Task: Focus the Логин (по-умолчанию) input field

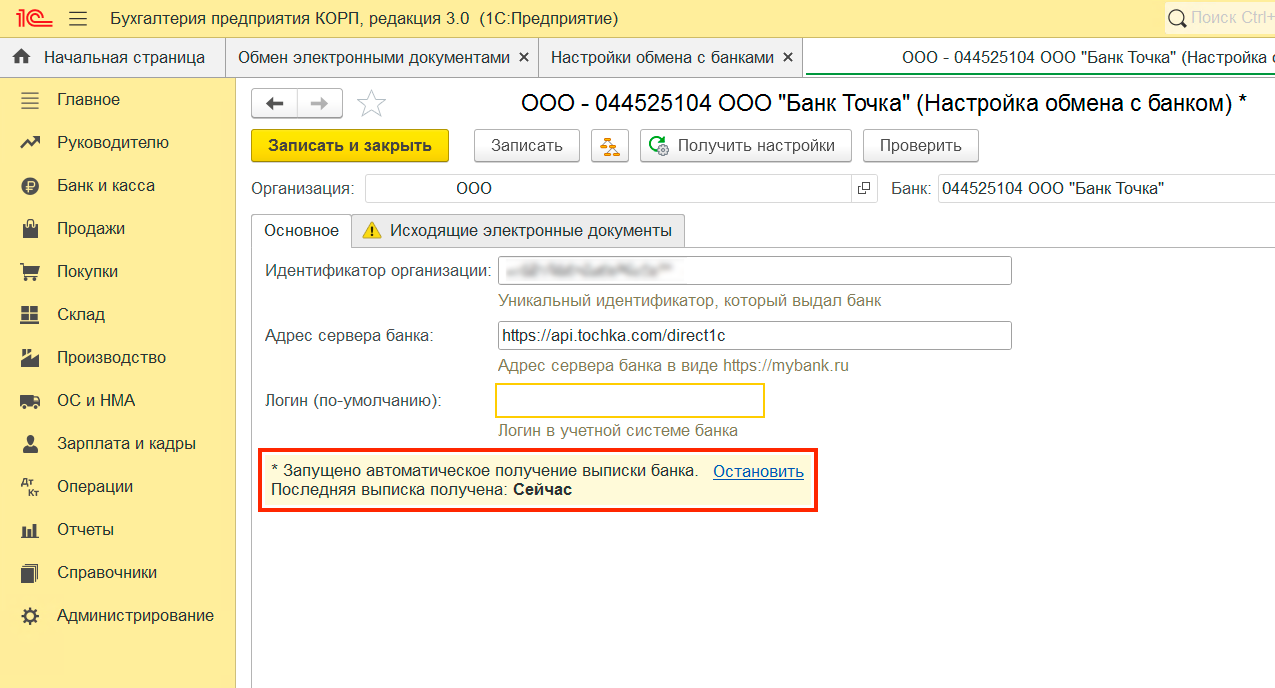Action: [630, 401]
